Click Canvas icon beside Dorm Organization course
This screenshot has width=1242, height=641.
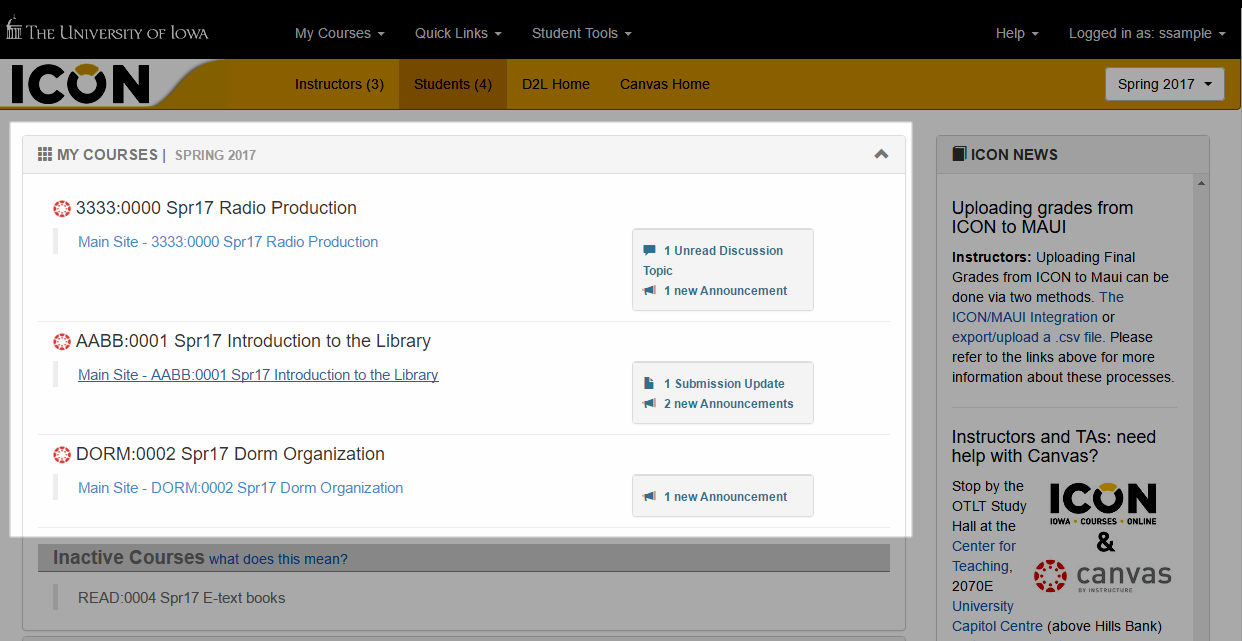click(x=62, y=454)
